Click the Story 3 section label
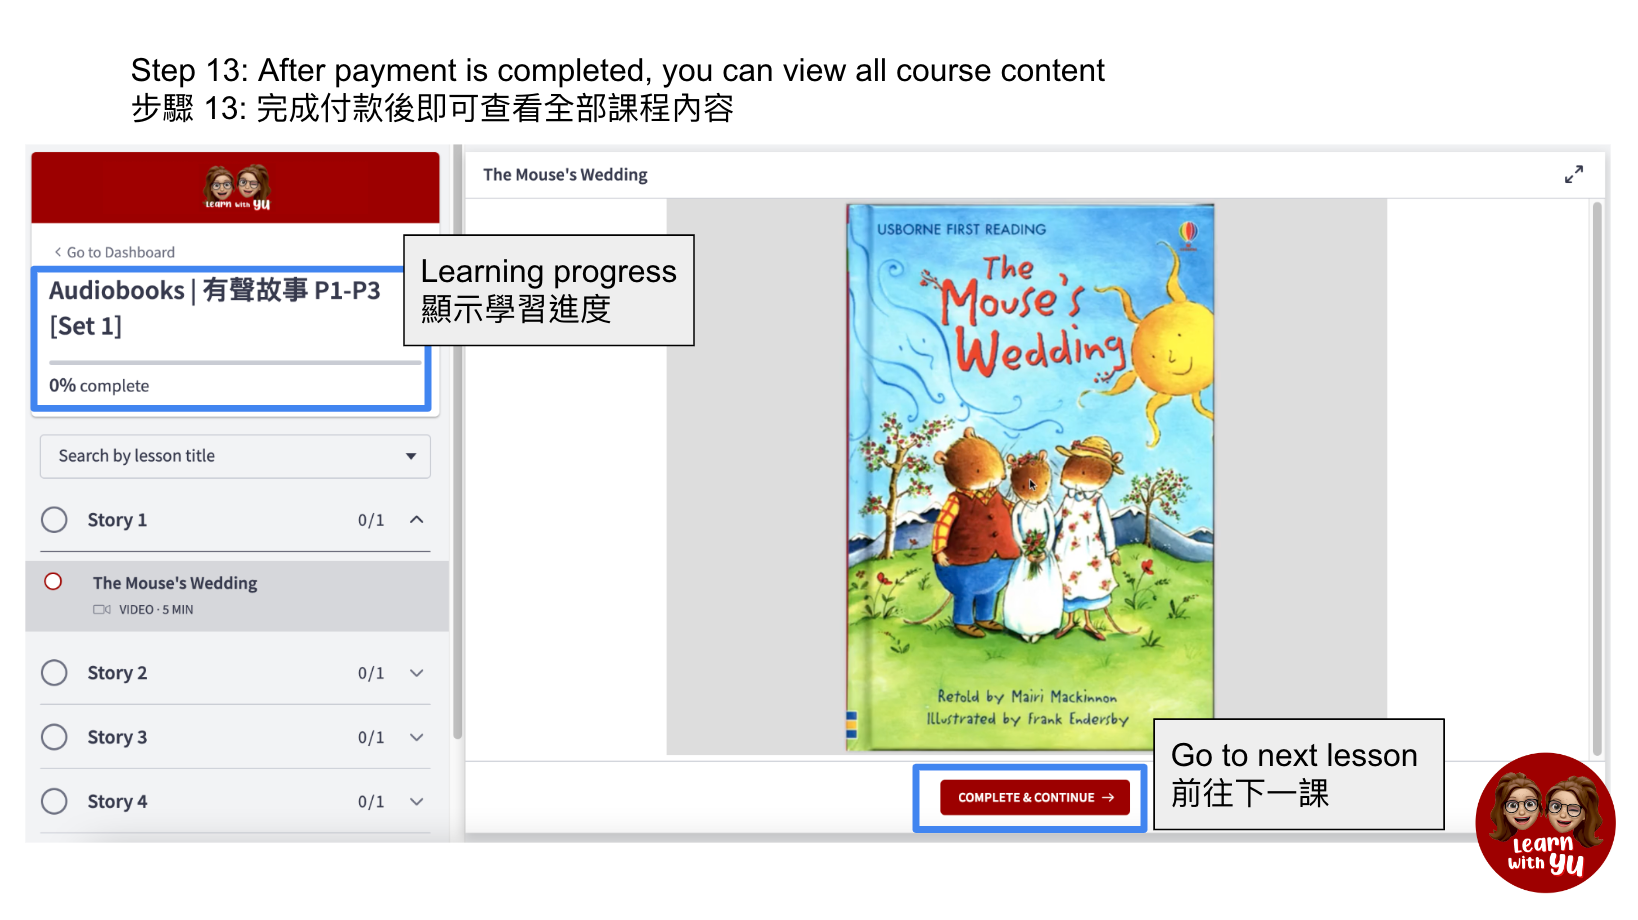Screen dimensions: 1638x920 click(x=117, y=737)
